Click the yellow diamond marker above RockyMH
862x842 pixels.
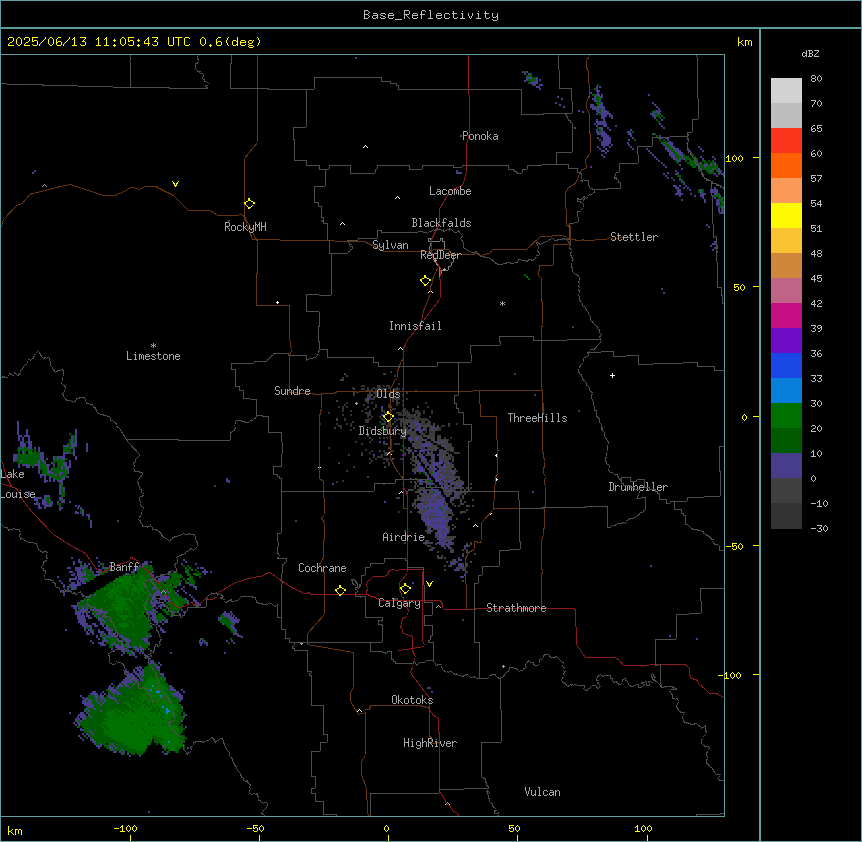pyautogui.click(x=250, y=204)
